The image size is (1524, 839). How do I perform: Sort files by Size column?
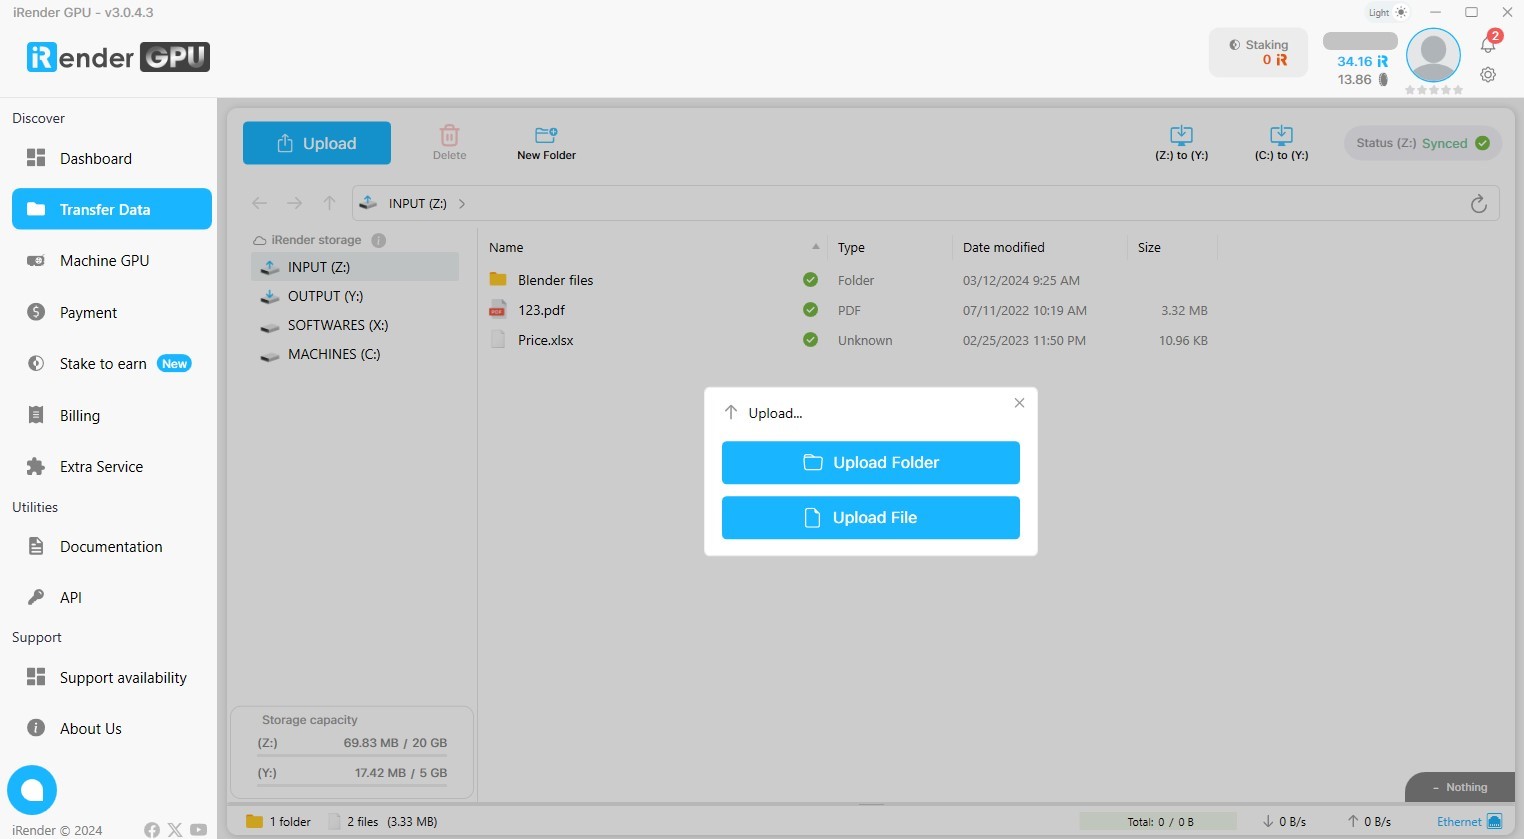(x=1172, y=247)
